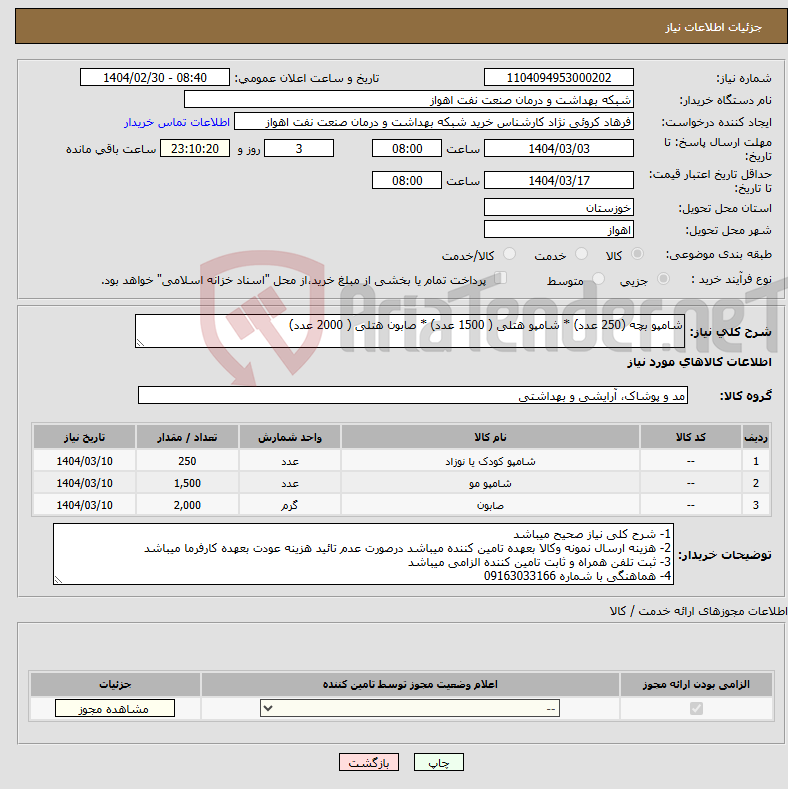Image resolution: width=788 pixels, height=789 pixels.
Task: Click the تاریخ نیاز column header
Action: click(85, 437)
